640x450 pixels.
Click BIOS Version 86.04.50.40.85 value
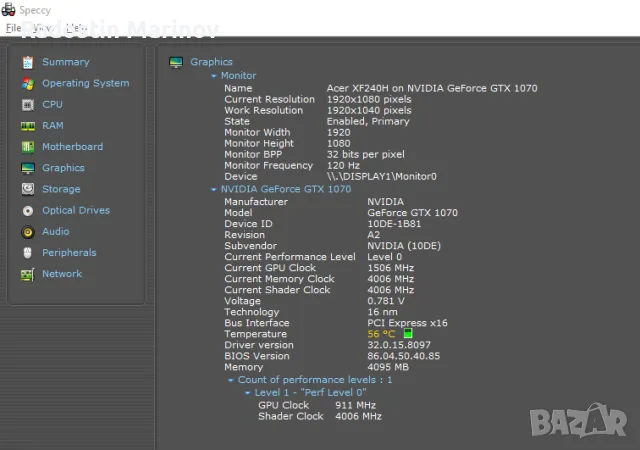point(404,356)
